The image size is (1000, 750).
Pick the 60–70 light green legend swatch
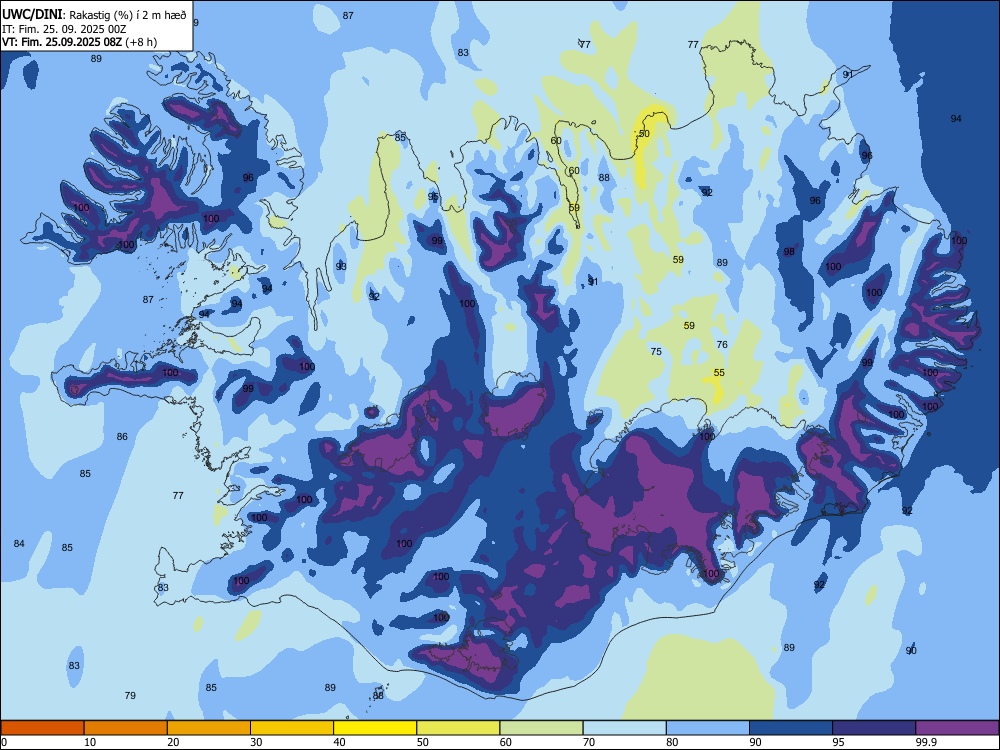541,728
